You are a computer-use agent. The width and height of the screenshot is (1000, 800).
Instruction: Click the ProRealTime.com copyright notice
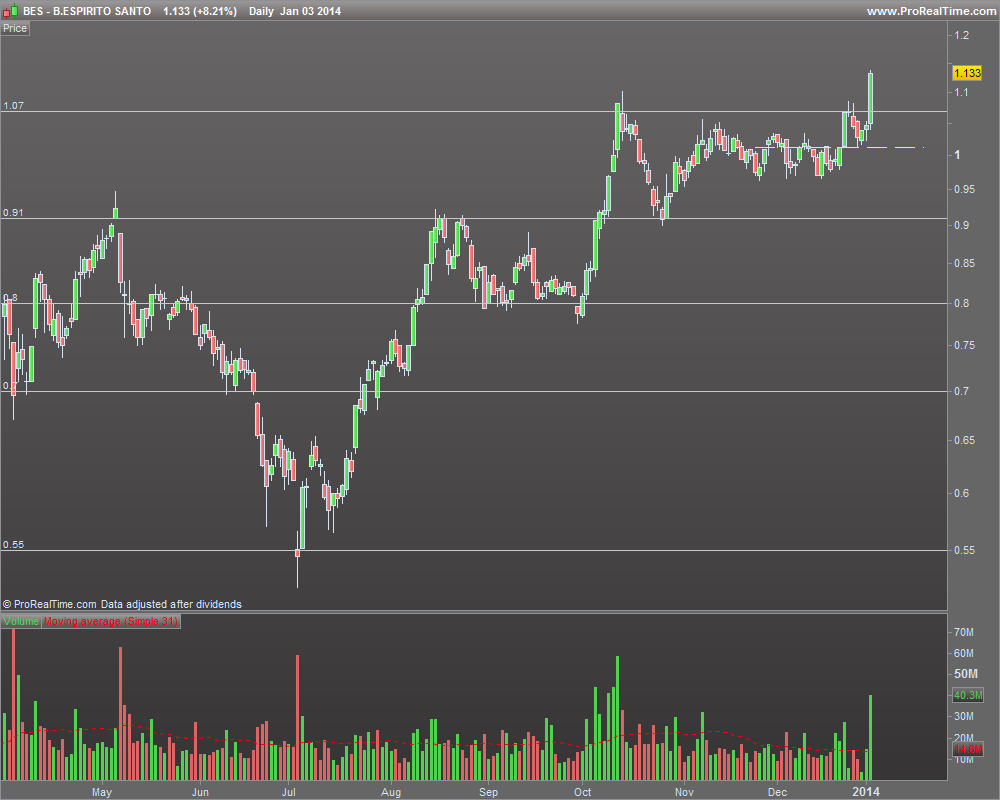122,604
